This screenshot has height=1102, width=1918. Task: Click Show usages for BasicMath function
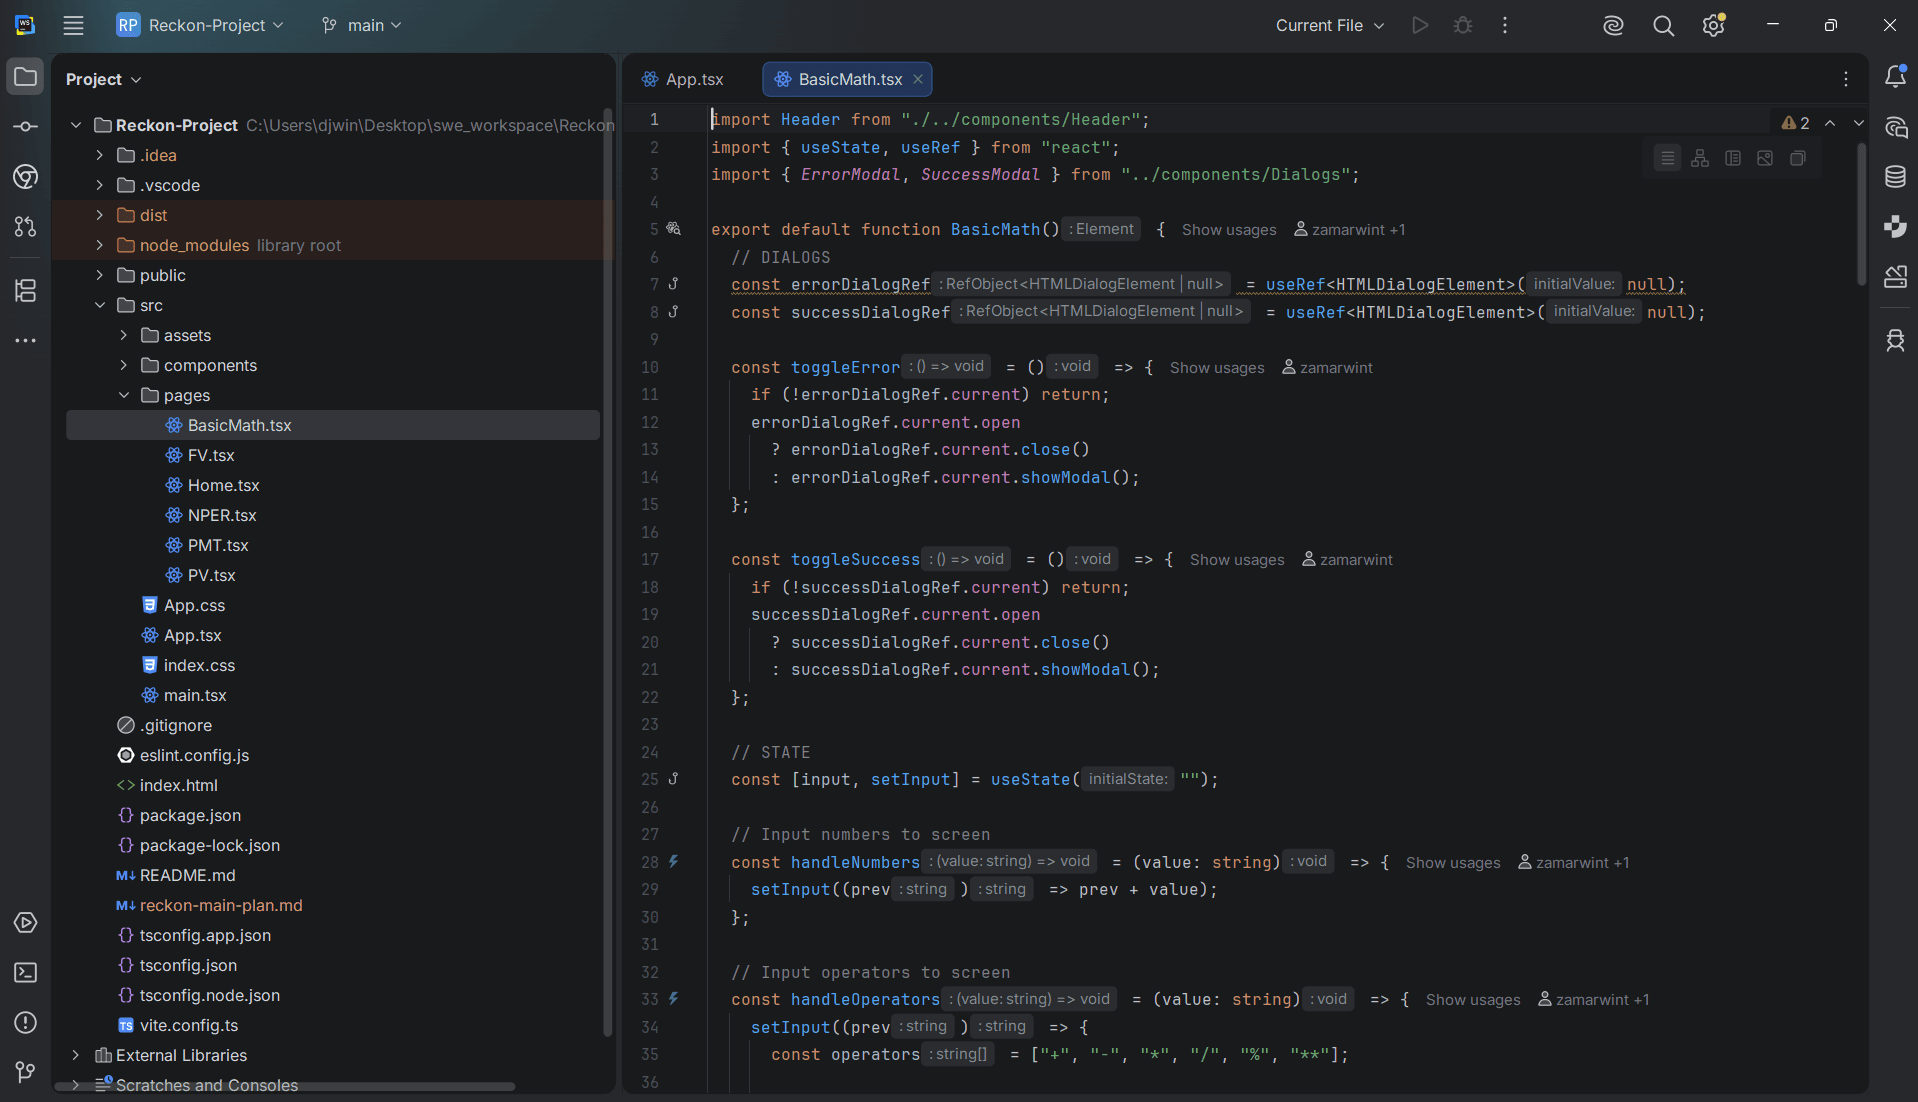tap(1229, 230)
